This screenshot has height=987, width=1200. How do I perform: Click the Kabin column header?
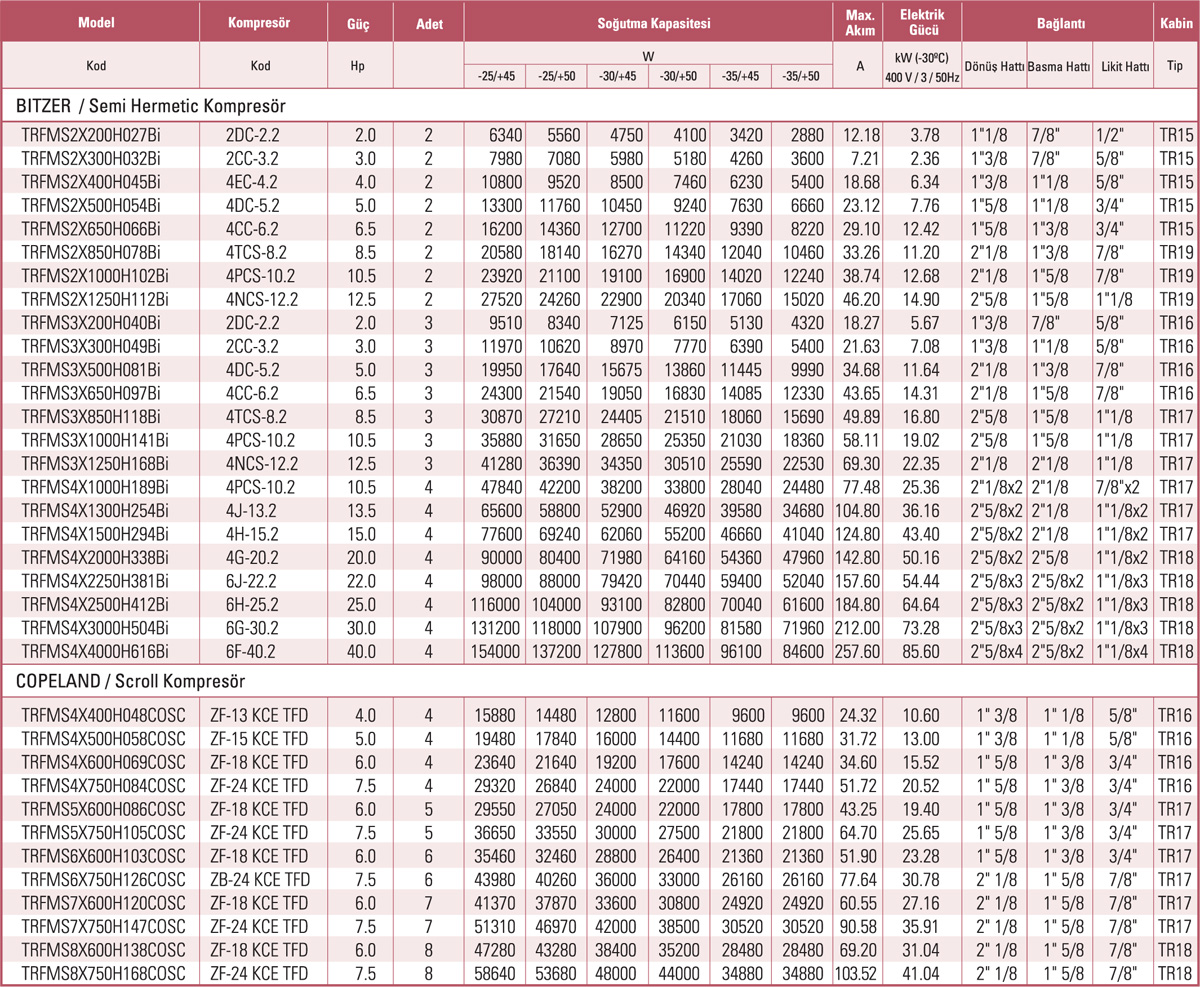[x=1176, y=21]
